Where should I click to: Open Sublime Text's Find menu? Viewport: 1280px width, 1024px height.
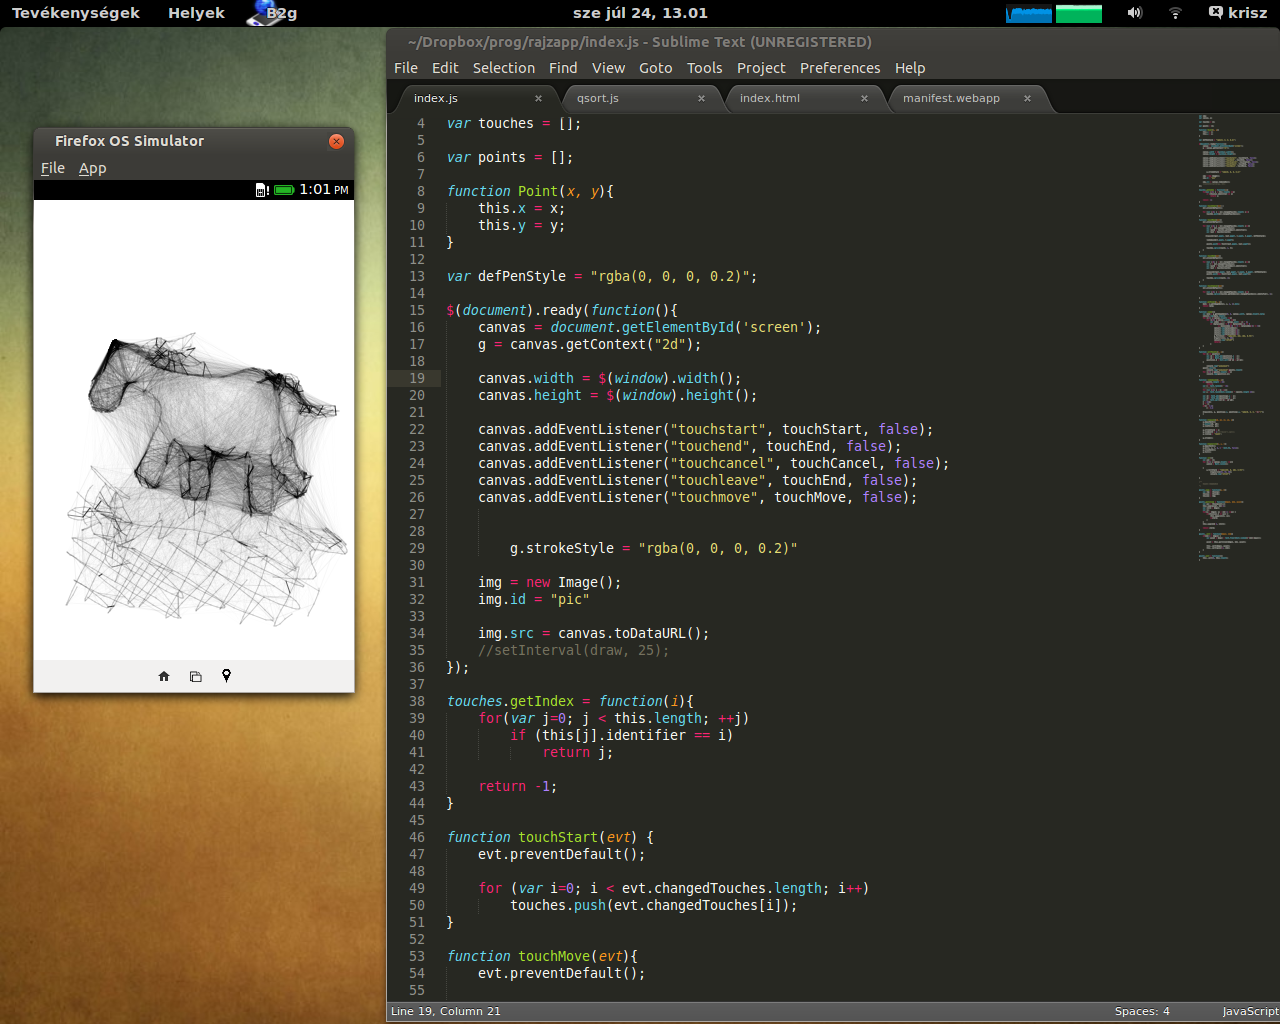(563, 68)
